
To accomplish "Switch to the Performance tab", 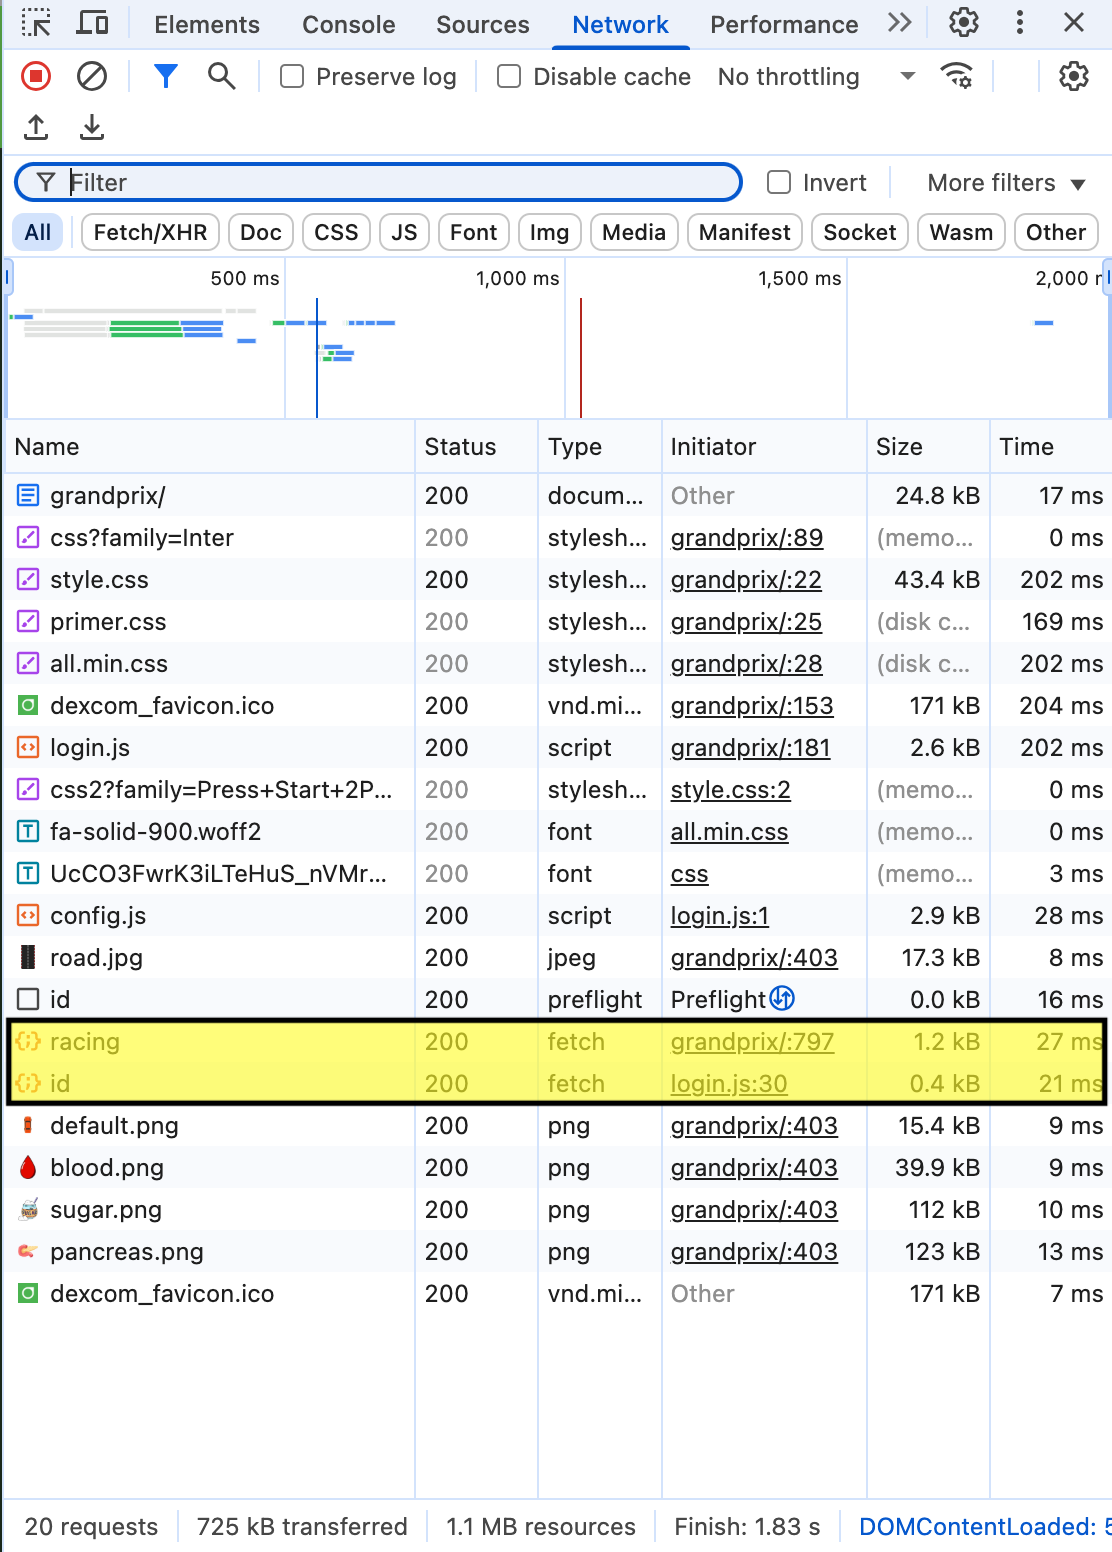I will pyautogui.click(x=784, y=24).
